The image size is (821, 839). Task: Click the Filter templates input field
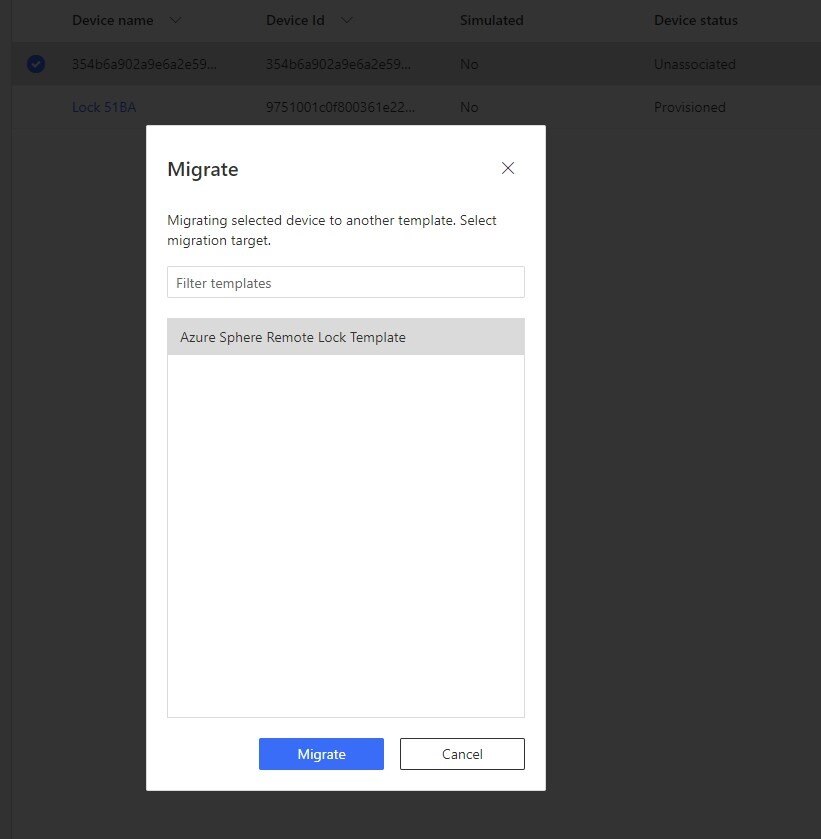tap(346, 282)
